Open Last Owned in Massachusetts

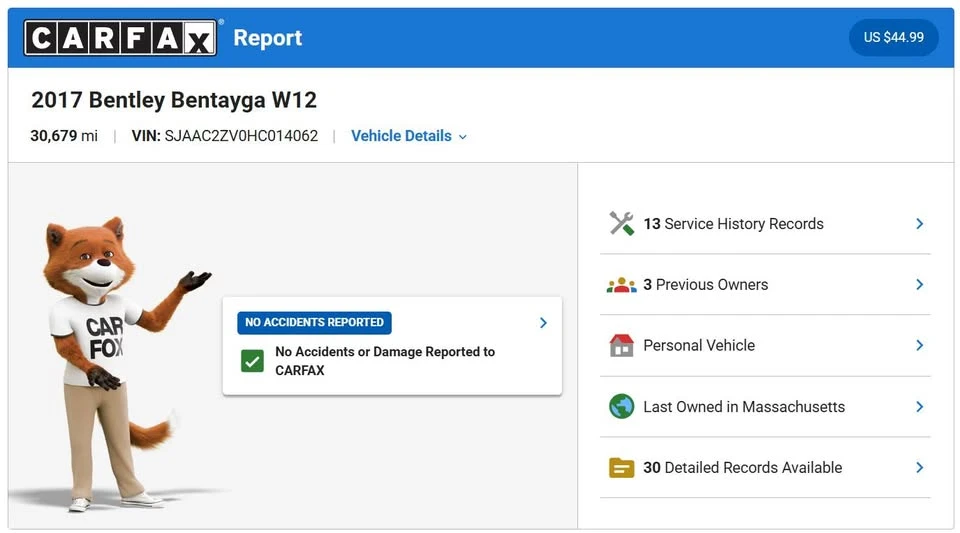(765, 406)
